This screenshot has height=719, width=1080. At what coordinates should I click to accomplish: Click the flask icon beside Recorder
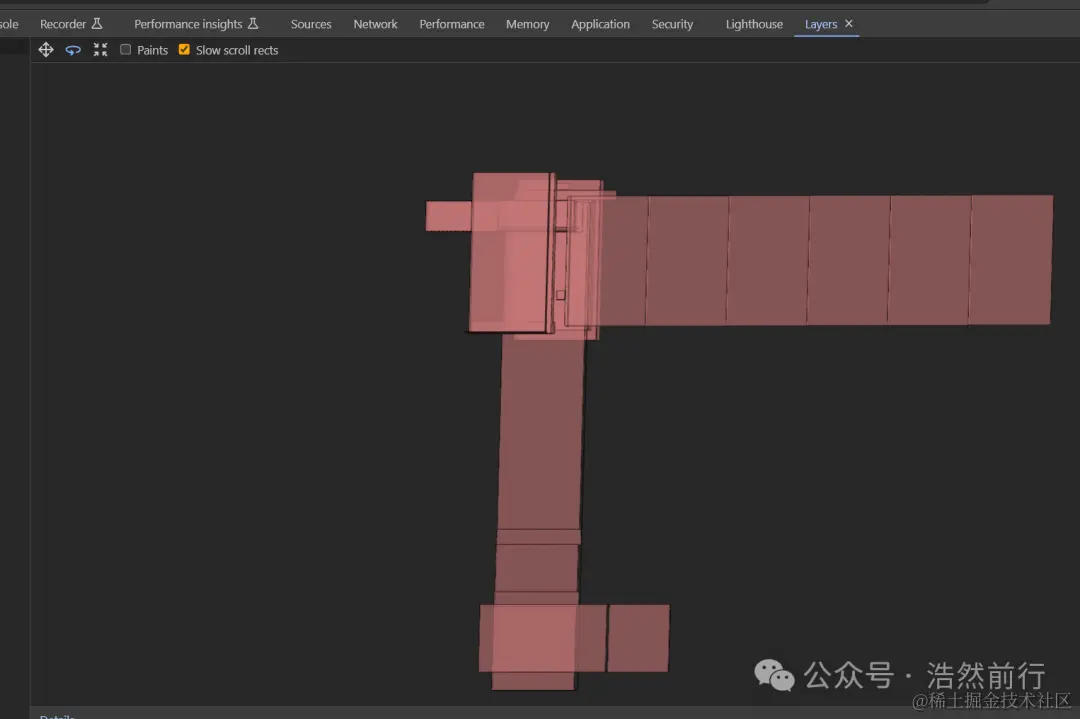[x=97, y=23]
